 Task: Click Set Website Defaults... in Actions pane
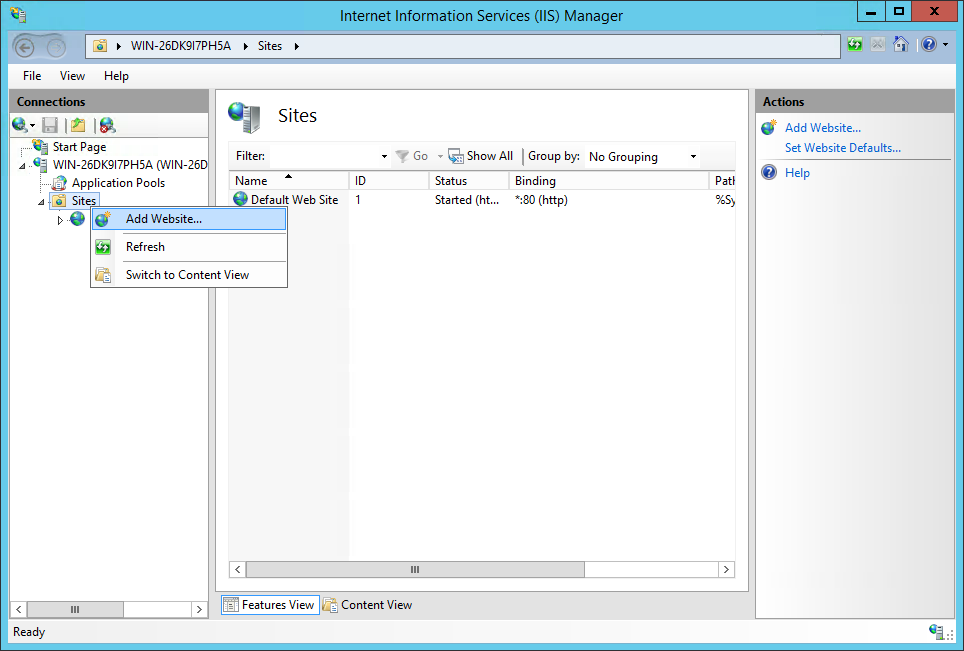(x=842, y=148)
